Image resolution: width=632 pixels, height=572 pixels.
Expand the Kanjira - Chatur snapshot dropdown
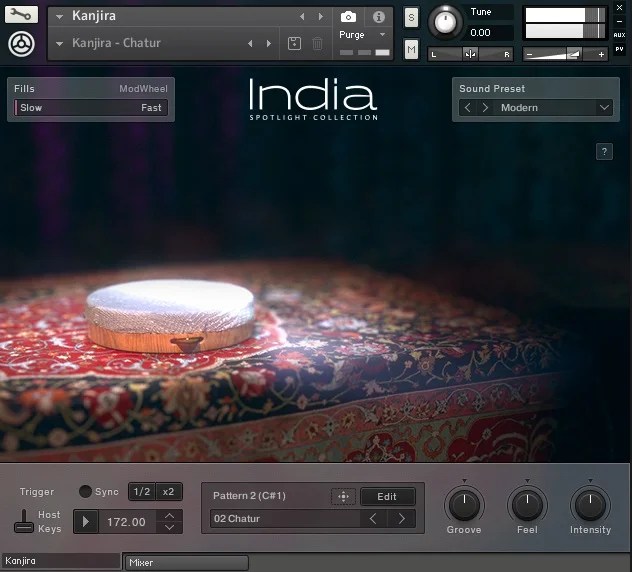click(60, 44)
